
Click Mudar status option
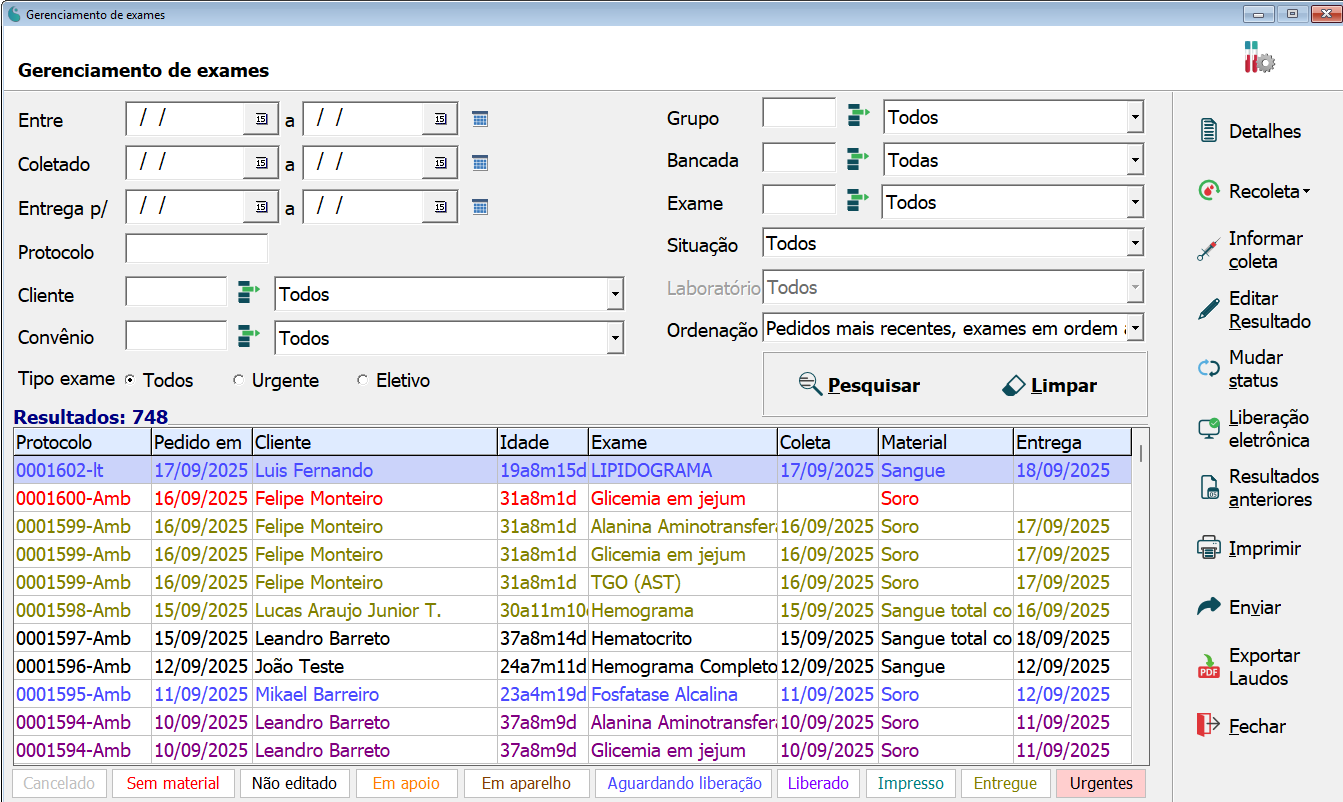pos(1241,368)
